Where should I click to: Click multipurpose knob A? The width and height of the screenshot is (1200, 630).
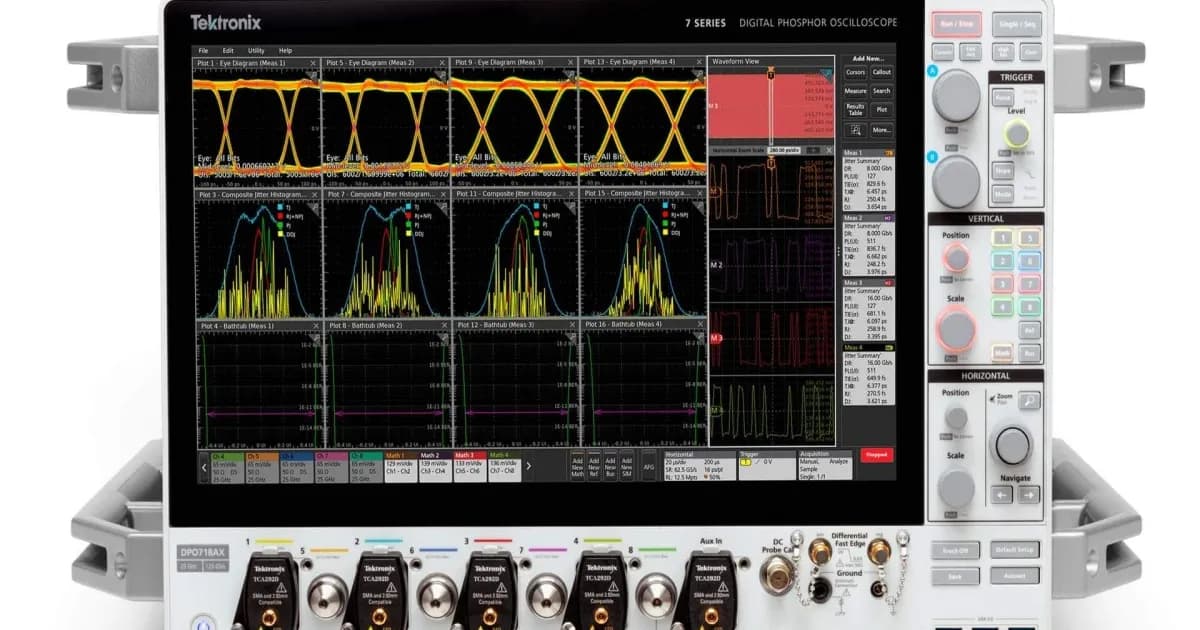coord(956,96)
